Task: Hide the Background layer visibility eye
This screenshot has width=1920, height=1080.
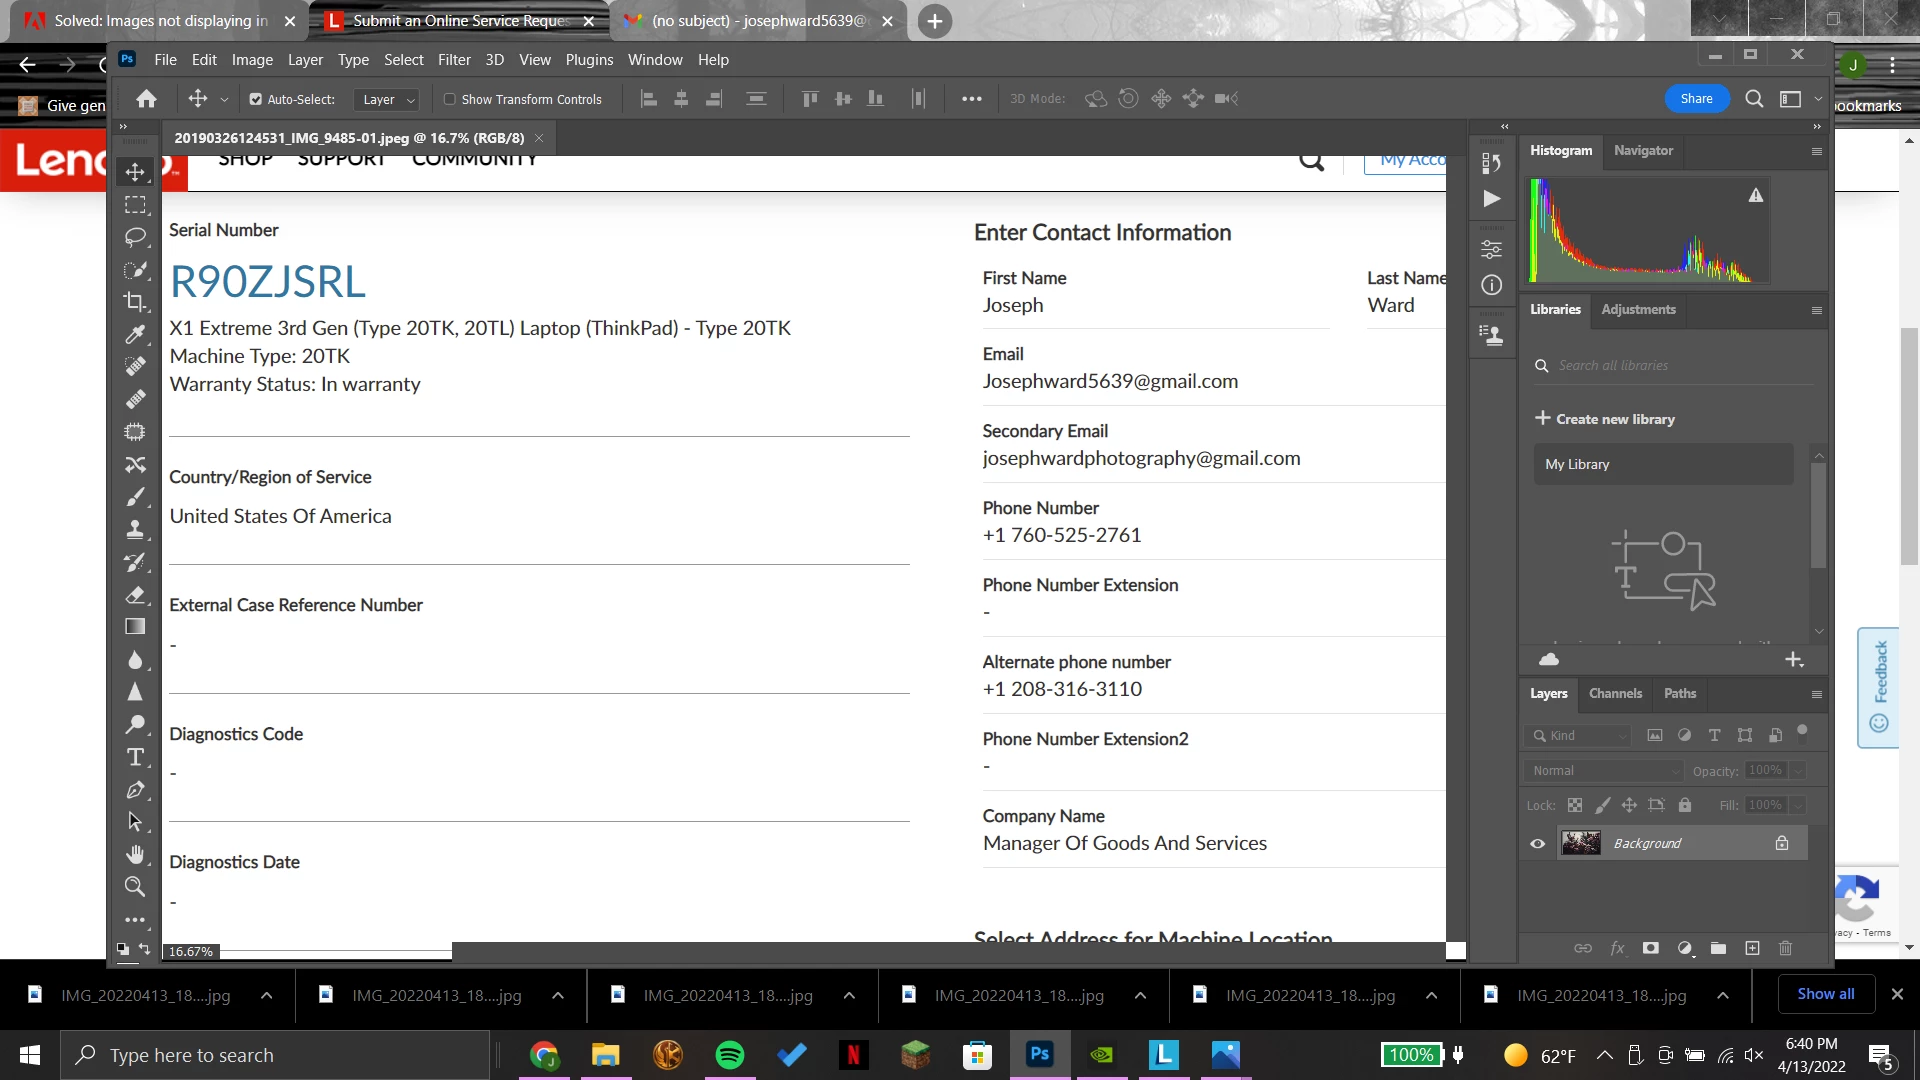Action: click(x=1538, y=843)
